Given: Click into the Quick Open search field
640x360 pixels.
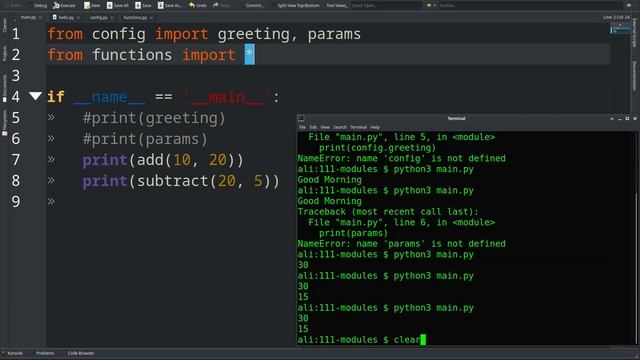Looking at the screenshot, I should [386, 5].
